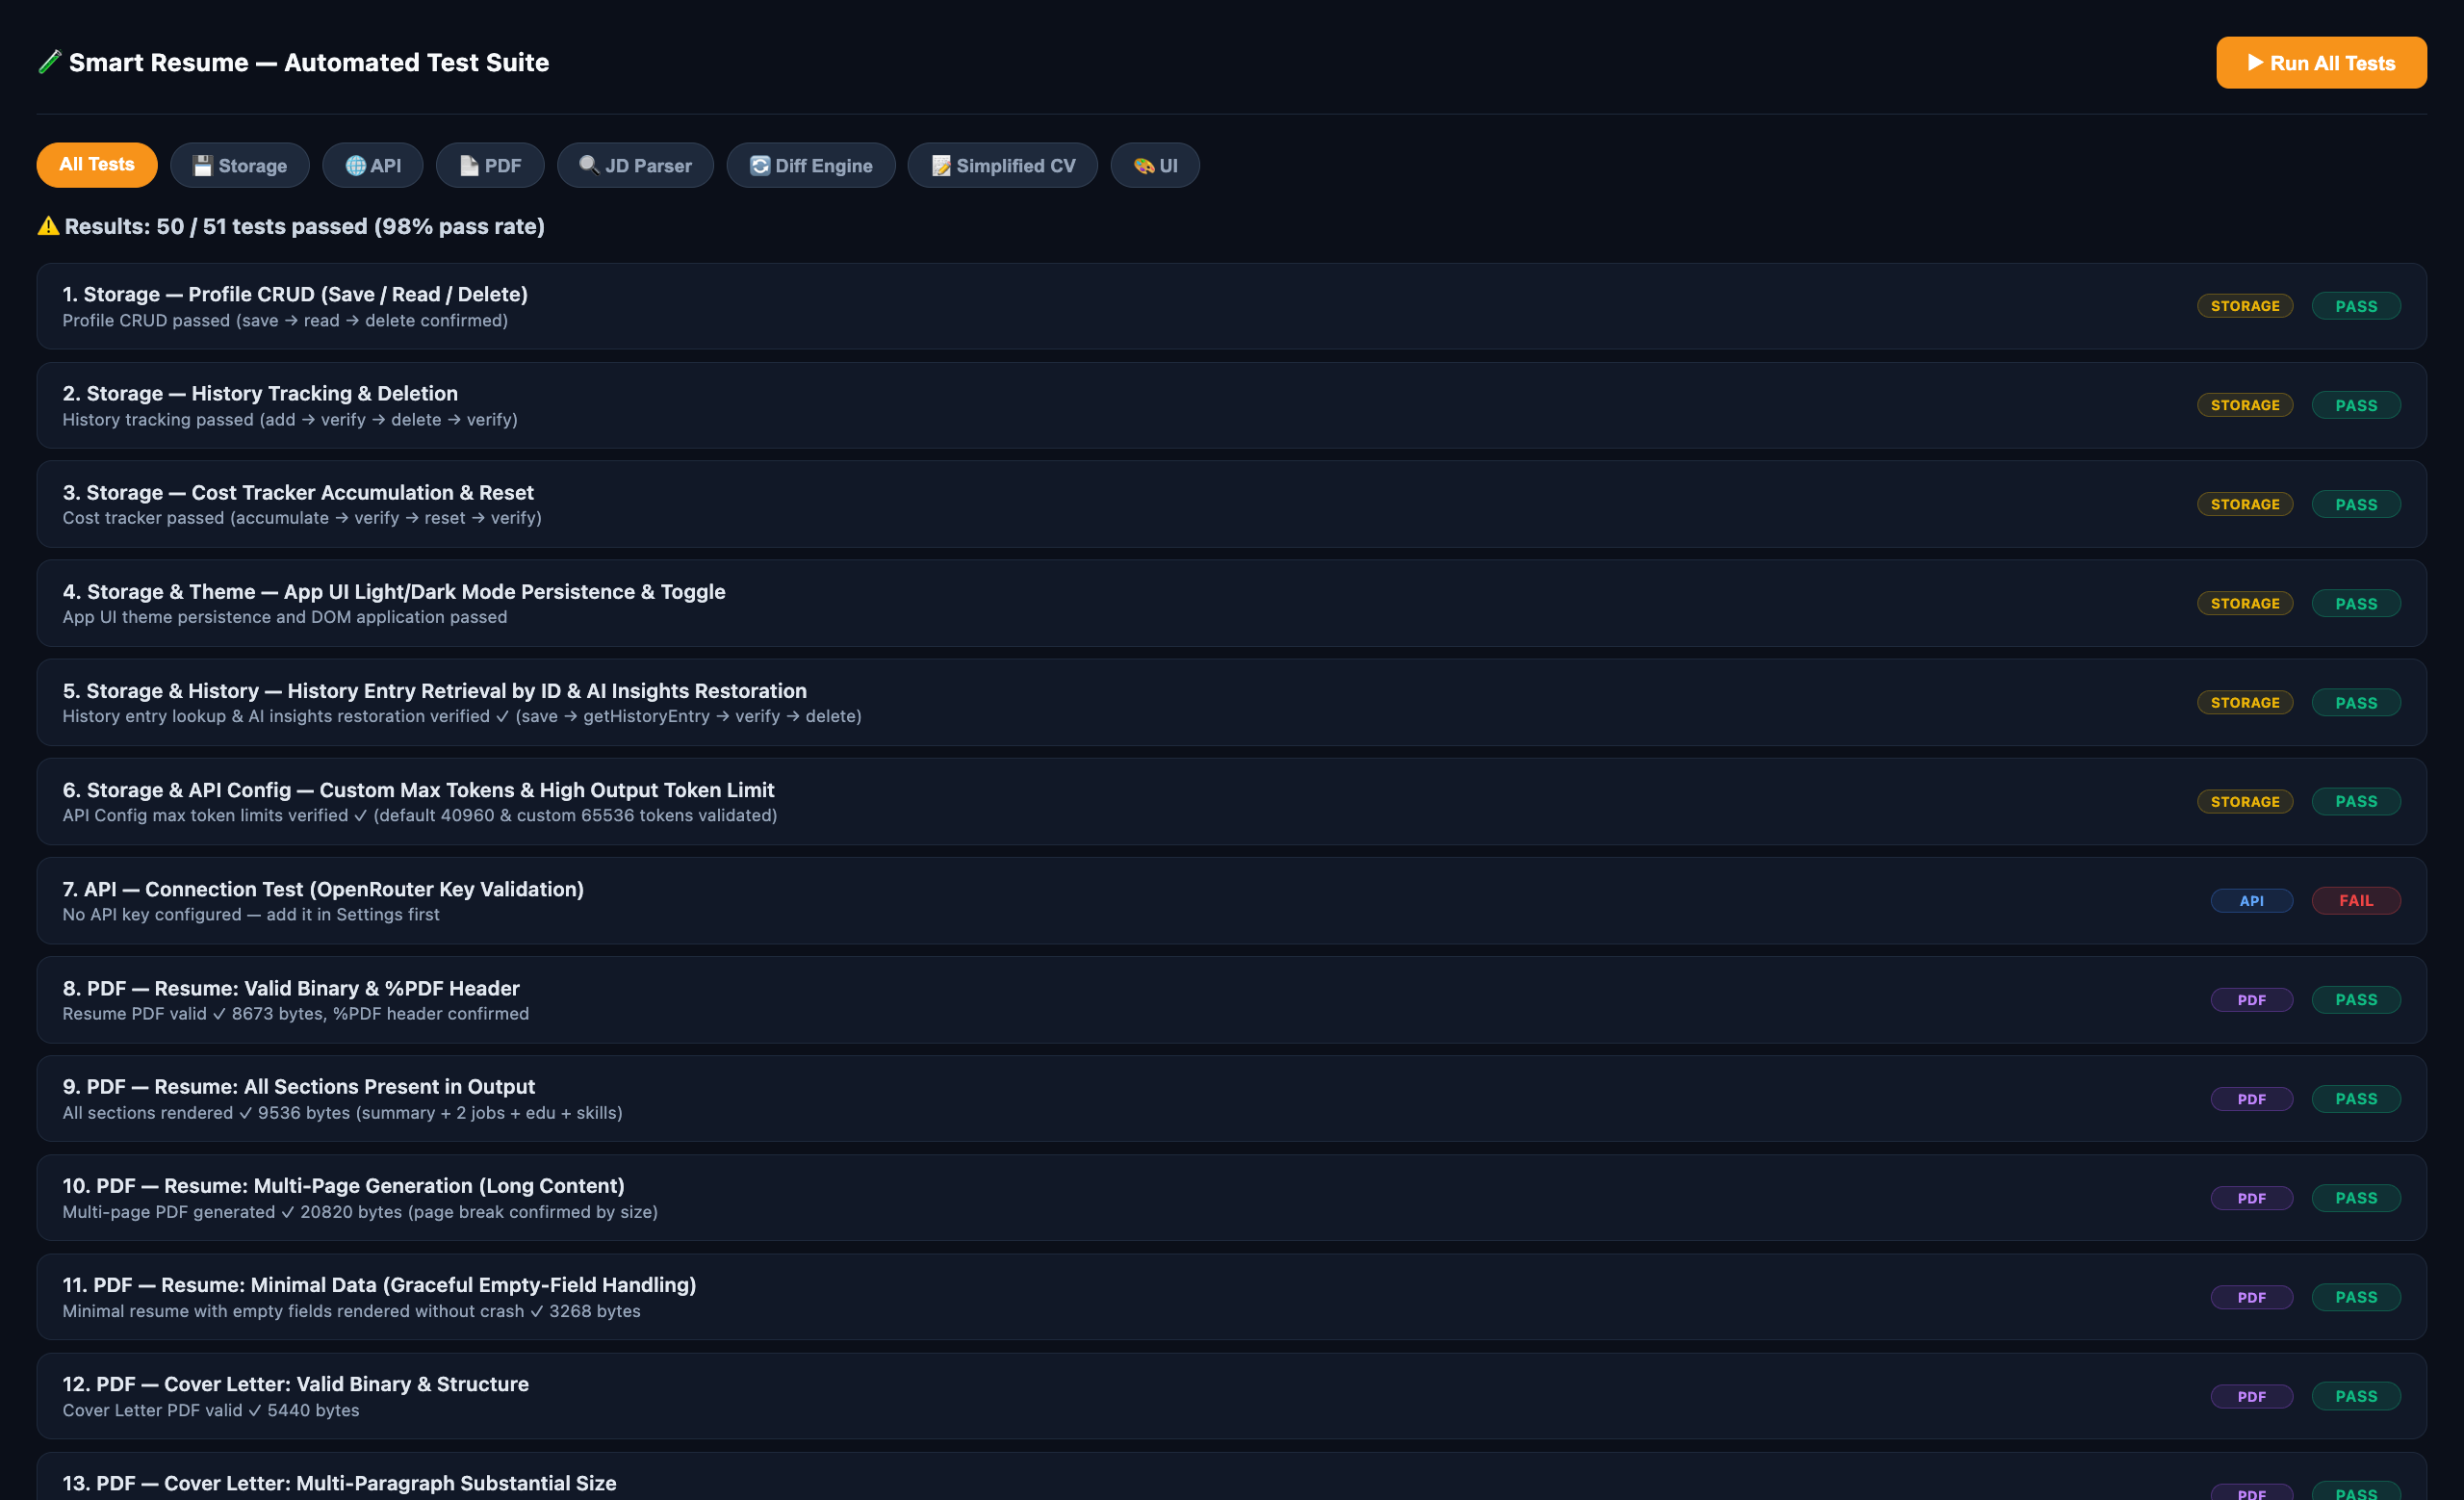Select test row 3 Cost Tracker Accumulation & Reset

tap(1232, 504)
